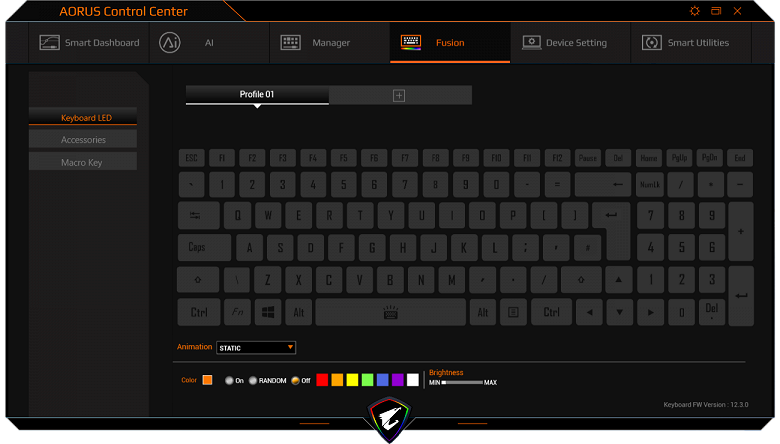Select the Off radio button
Image resolution: width=780 pixels, height=444 pixels.
click(x=295, y=380)
